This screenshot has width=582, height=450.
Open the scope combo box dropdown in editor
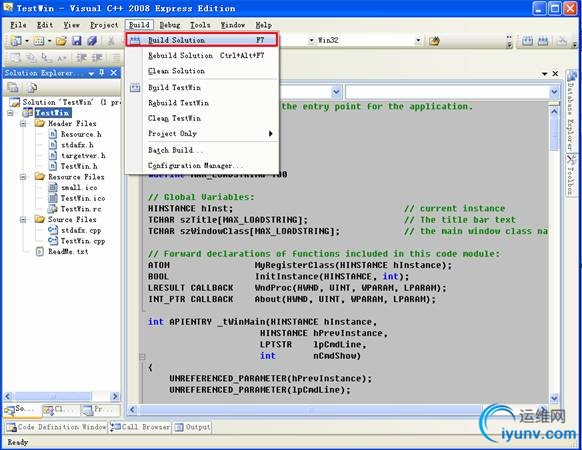[336, 91]
